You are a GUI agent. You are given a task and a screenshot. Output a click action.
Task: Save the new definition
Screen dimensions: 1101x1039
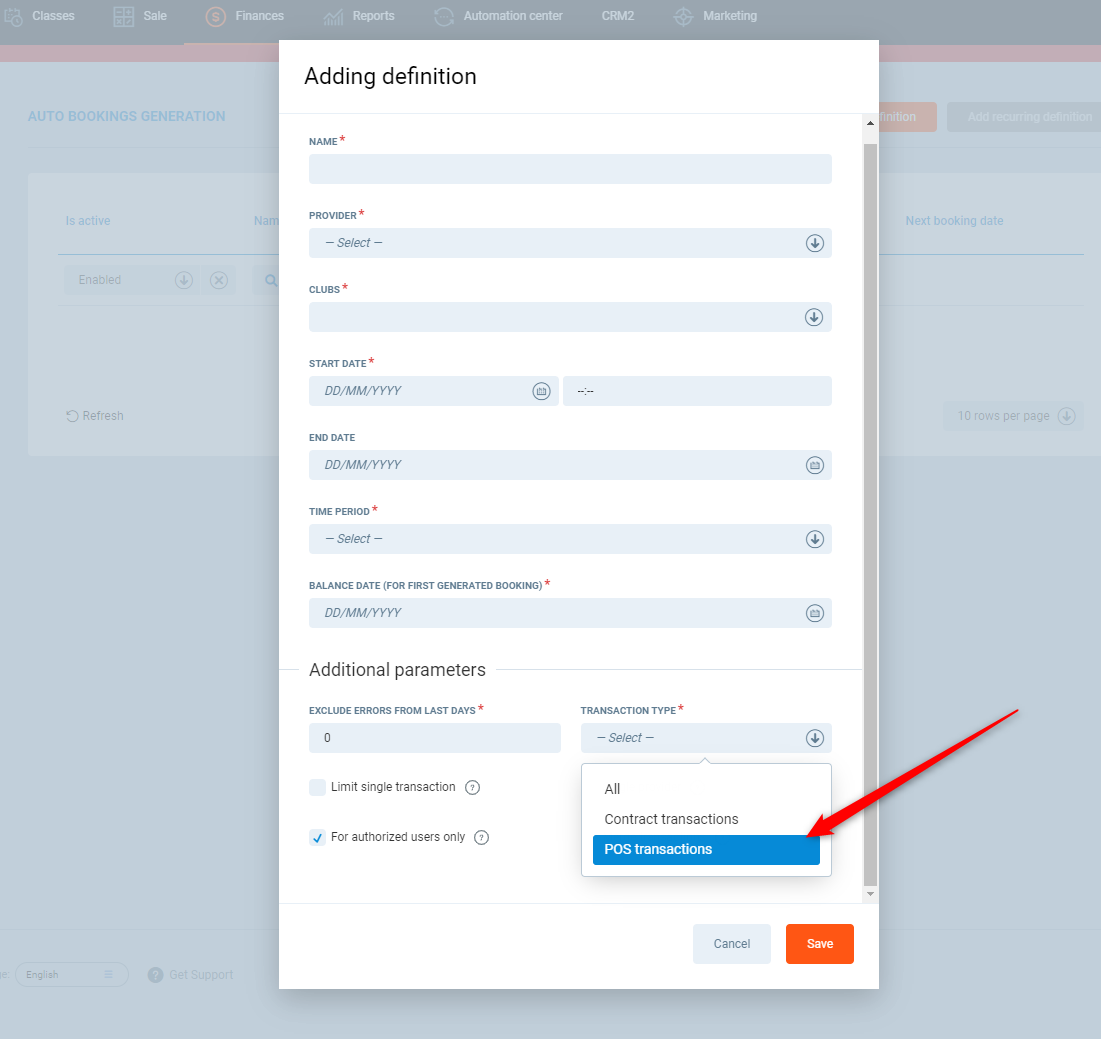[x=819, y=944]
